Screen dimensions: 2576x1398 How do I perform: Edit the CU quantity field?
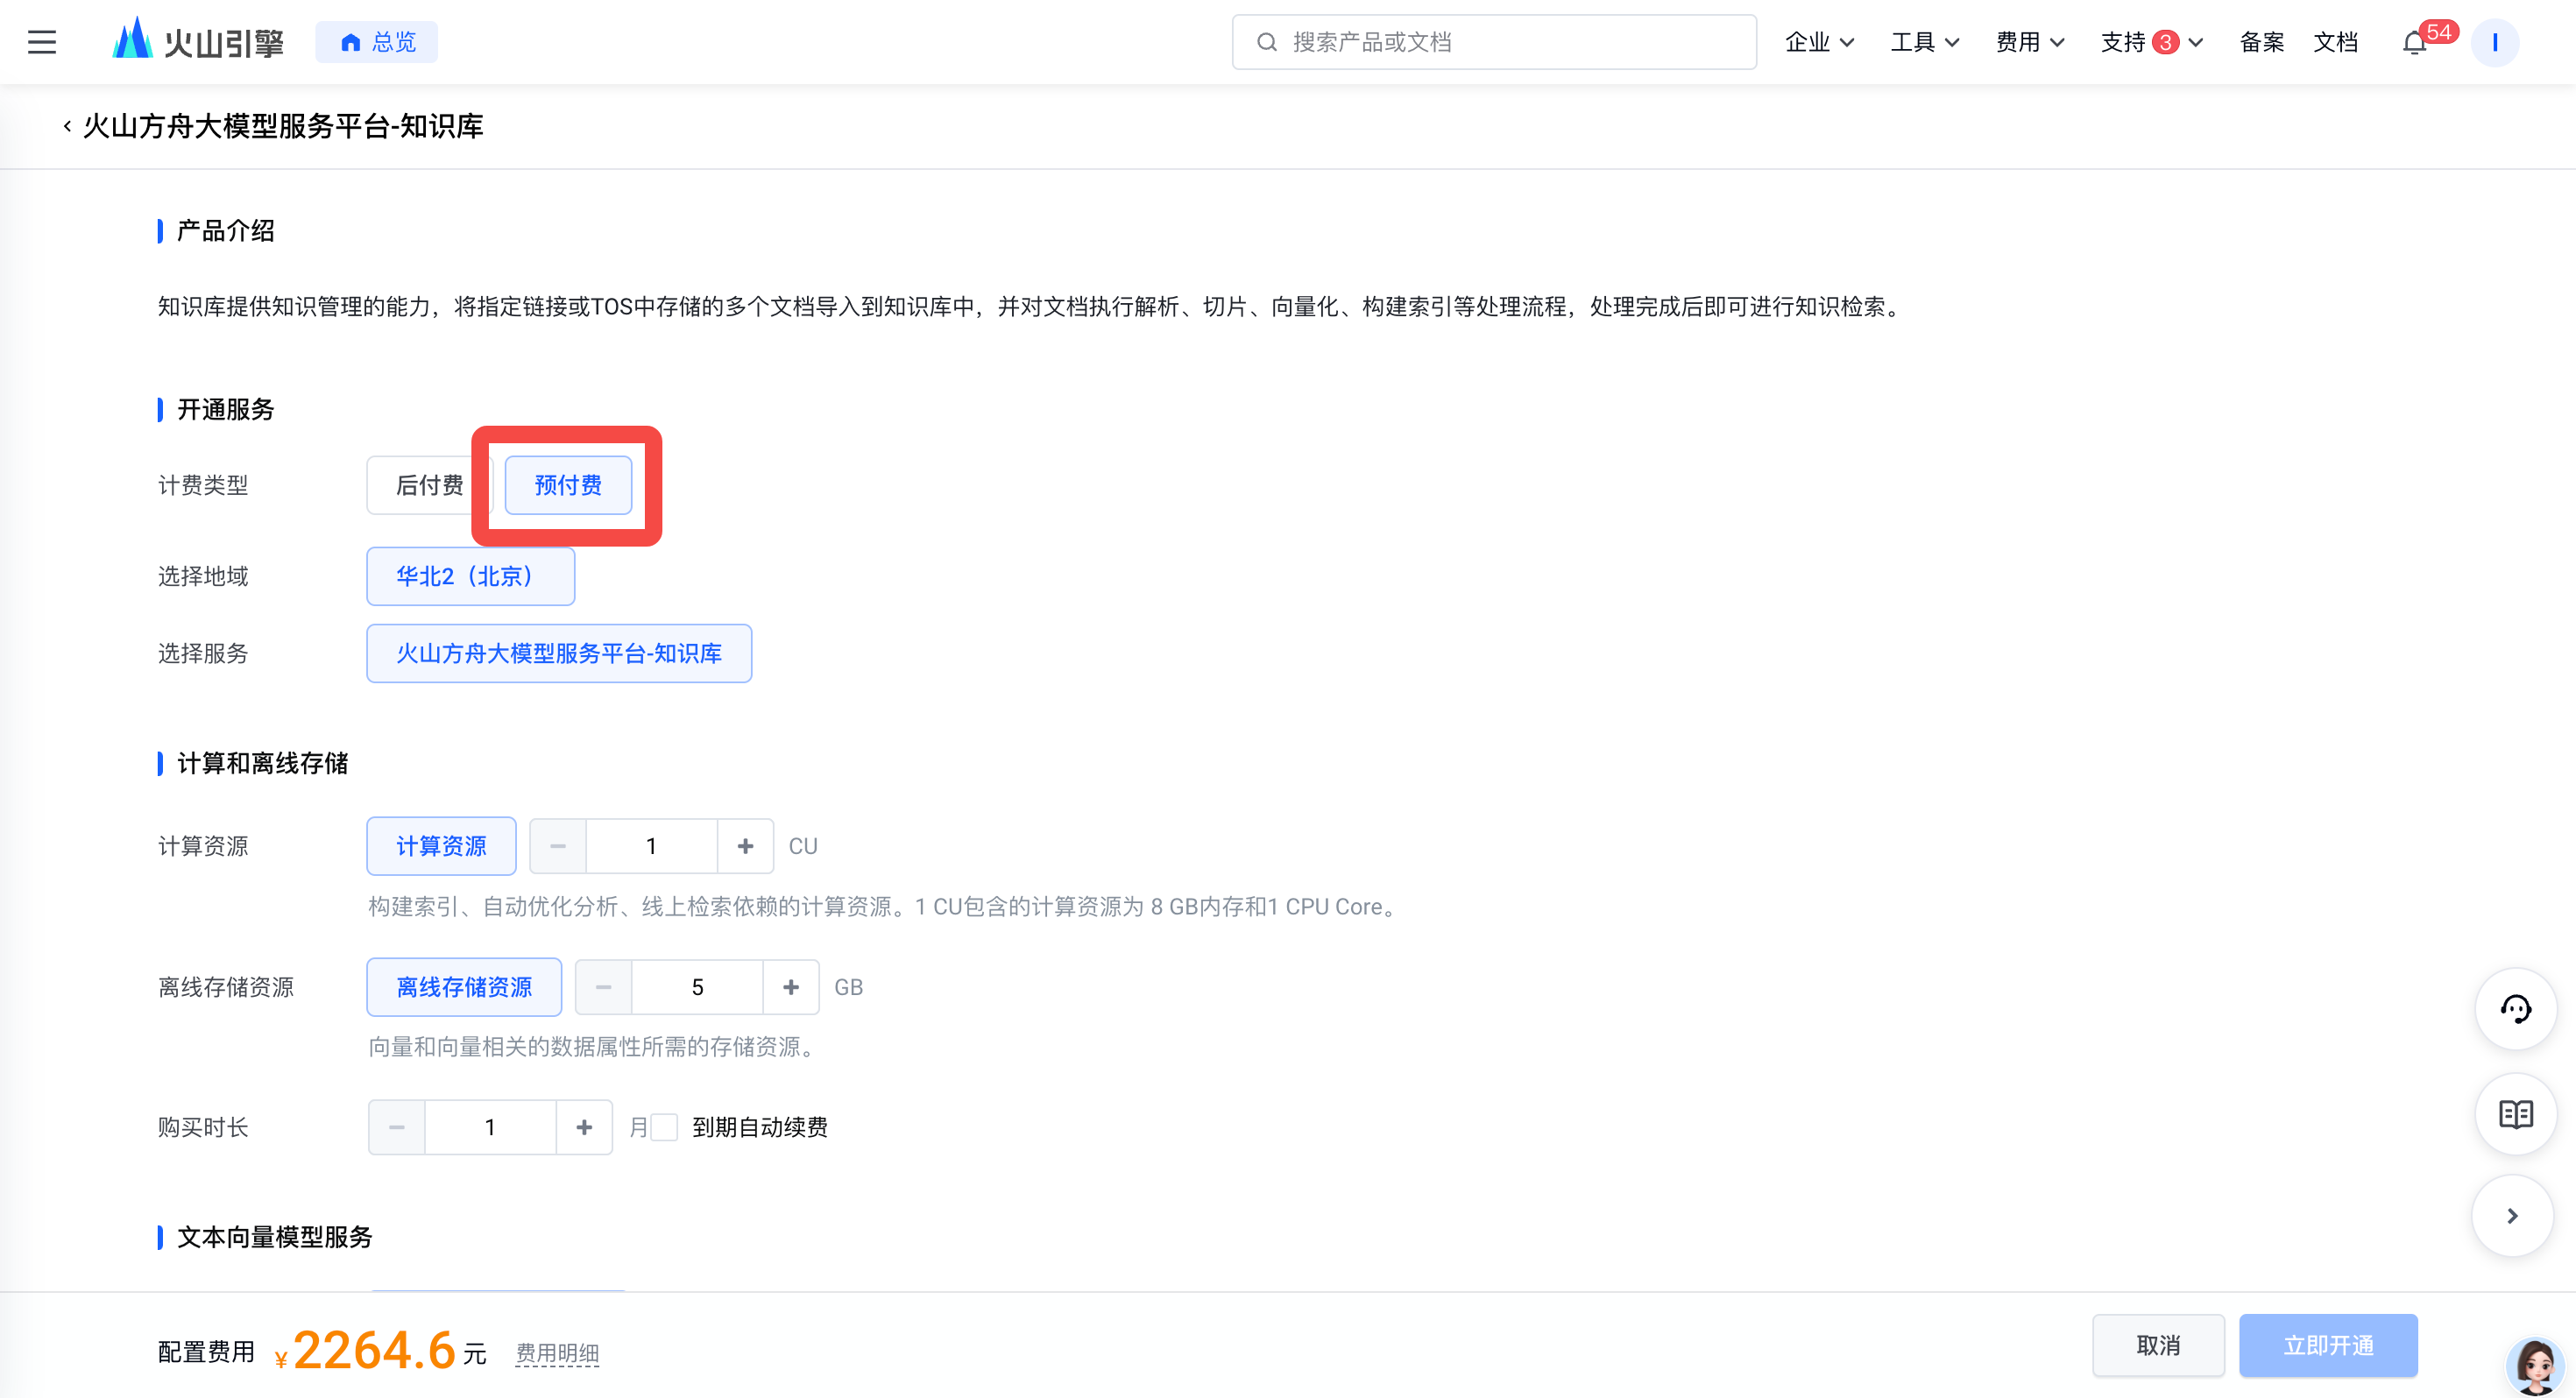coord(651,846)
